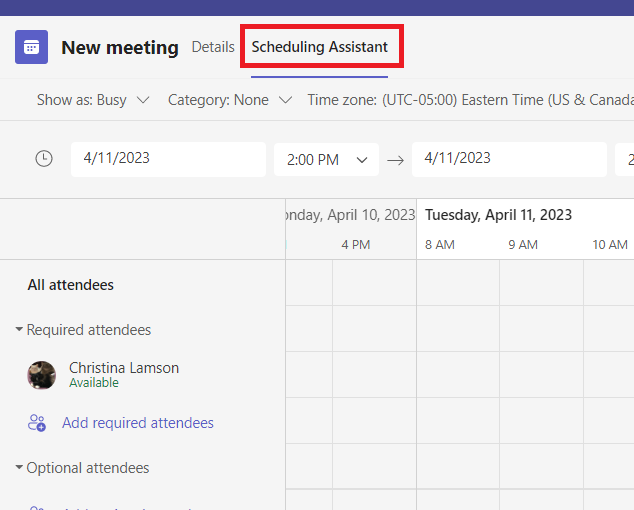The width and height of the screenshot is (634, 510).
Task: Collapse the Optional attendees section
Action: pyautogui.click(x=20, y=468)
